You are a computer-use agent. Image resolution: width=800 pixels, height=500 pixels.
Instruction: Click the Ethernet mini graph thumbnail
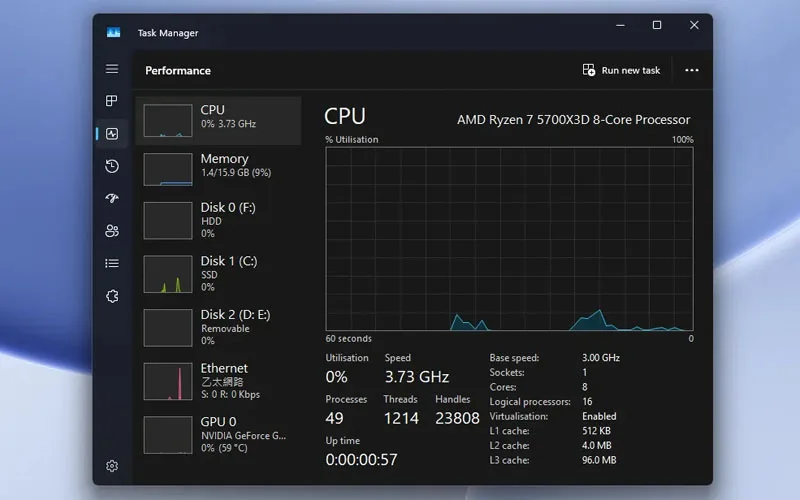point(168,381)
